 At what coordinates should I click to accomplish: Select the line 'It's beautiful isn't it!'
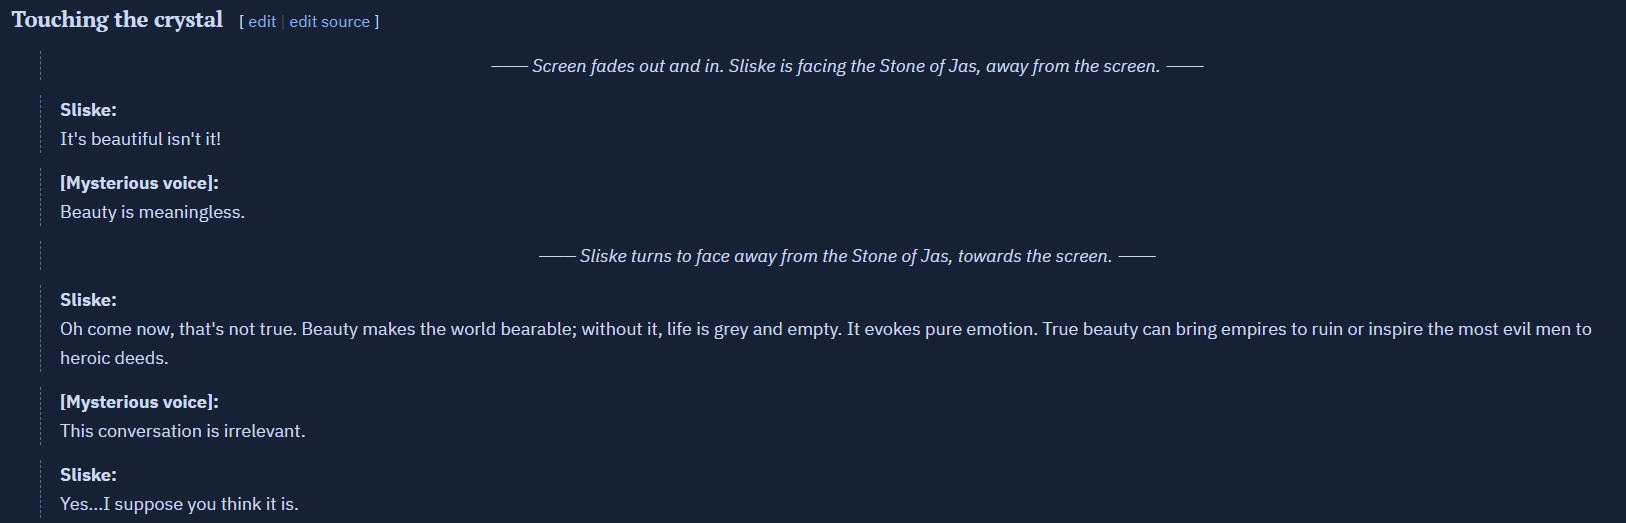point(140,139)
